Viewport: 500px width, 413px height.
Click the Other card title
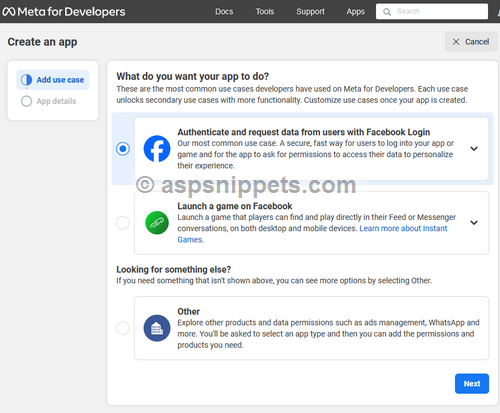[189, 312]
